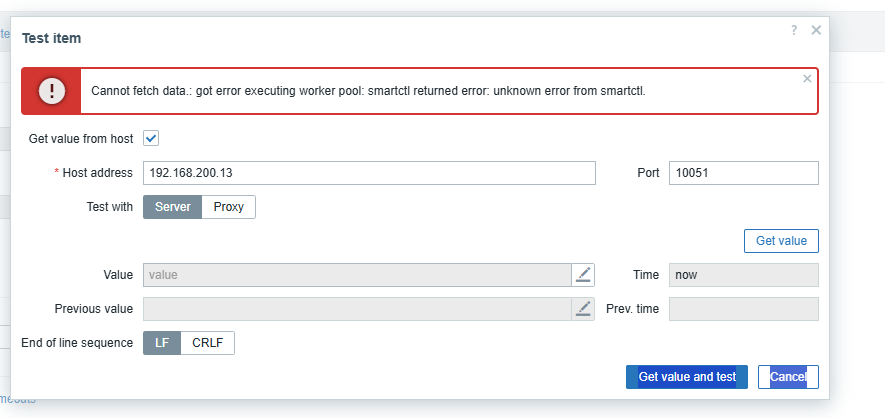Click the Port input field
Viewport: 885px width, 418px height.
743,173
